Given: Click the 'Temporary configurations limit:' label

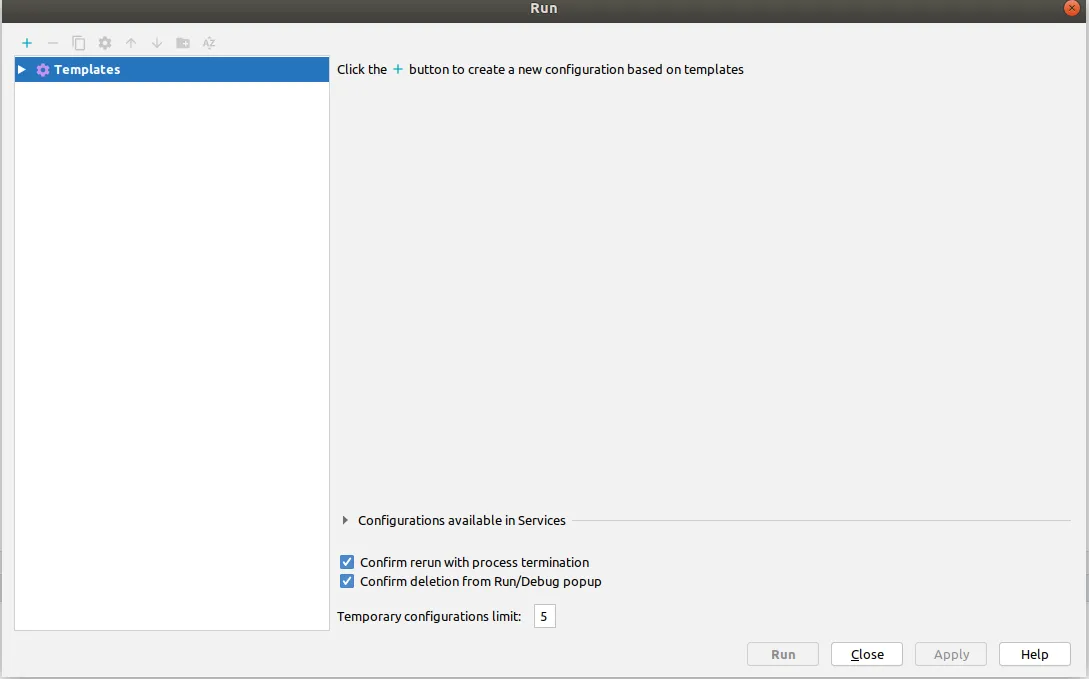Looking at the screenshot, I should pos(429,617).
